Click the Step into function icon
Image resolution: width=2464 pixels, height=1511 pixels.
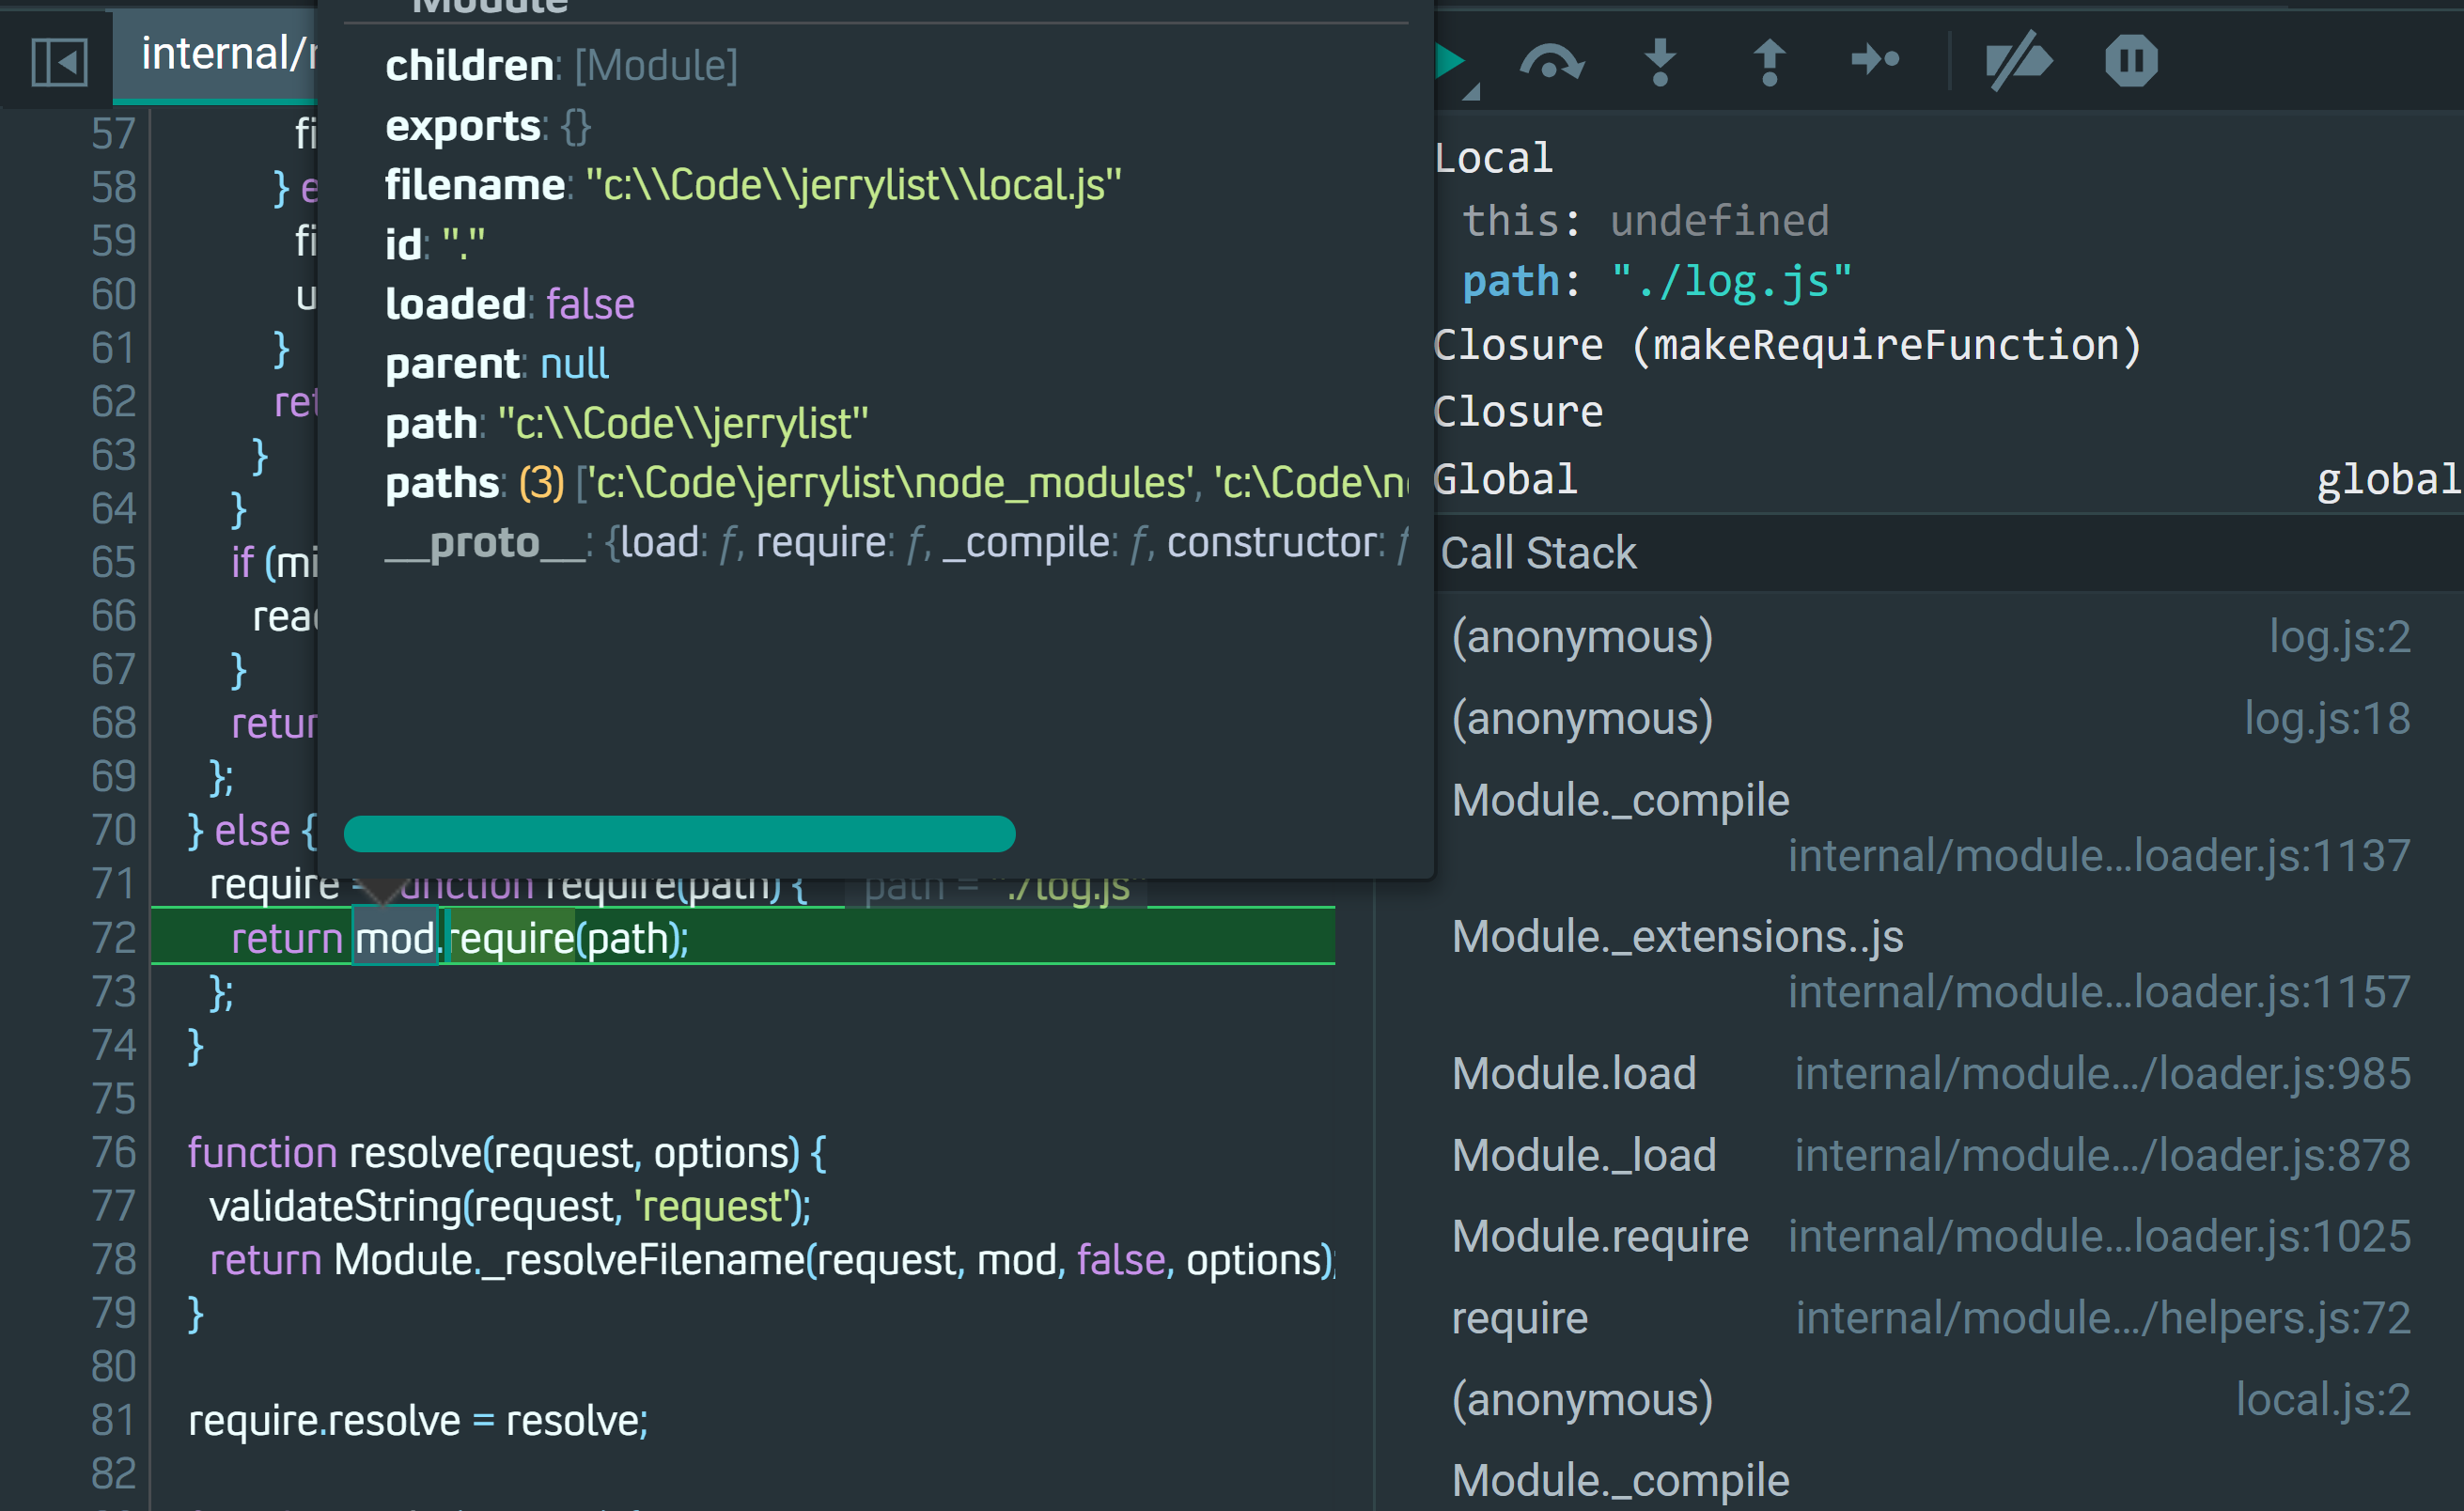pos(1660,62)
